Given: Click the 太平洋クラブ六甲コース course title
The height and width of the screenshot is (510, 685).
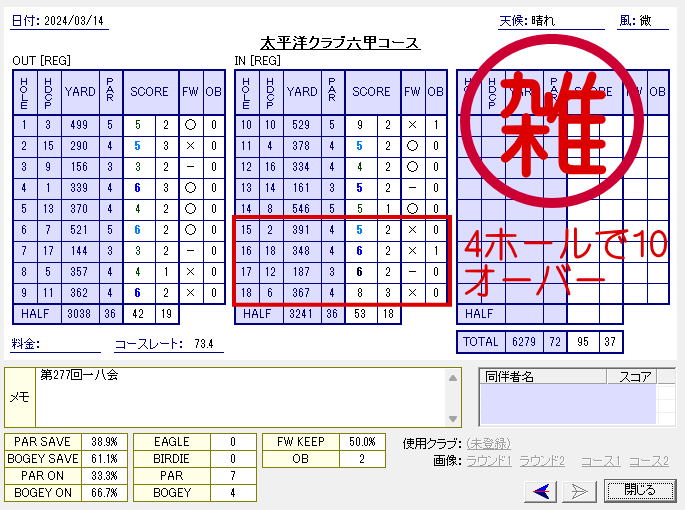Looking at the screenshot, I should click(340, 43).
